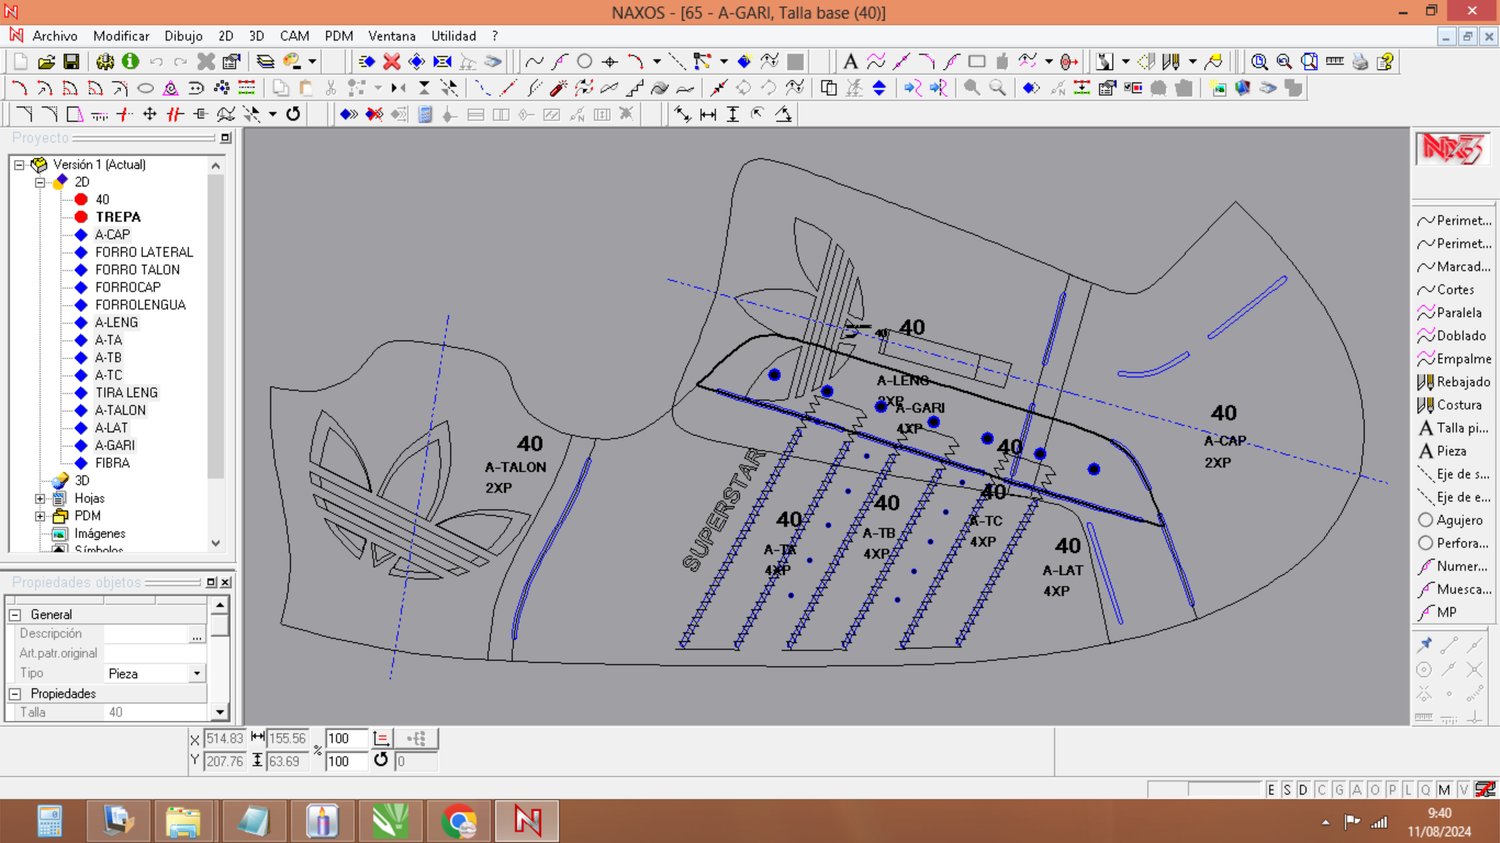Expand the Hojas tree node
Screen dimensions: 1500x843
[x=40, y=498]
